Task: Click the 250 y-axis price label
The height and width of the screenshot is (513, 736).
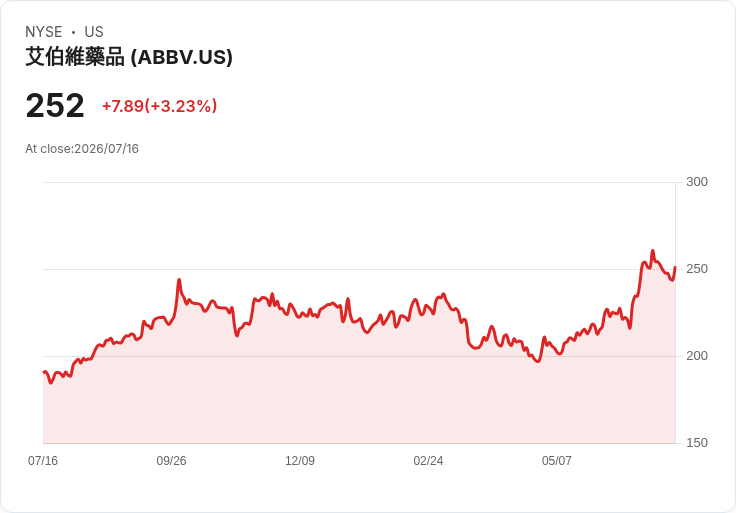Action: point(697,269)
